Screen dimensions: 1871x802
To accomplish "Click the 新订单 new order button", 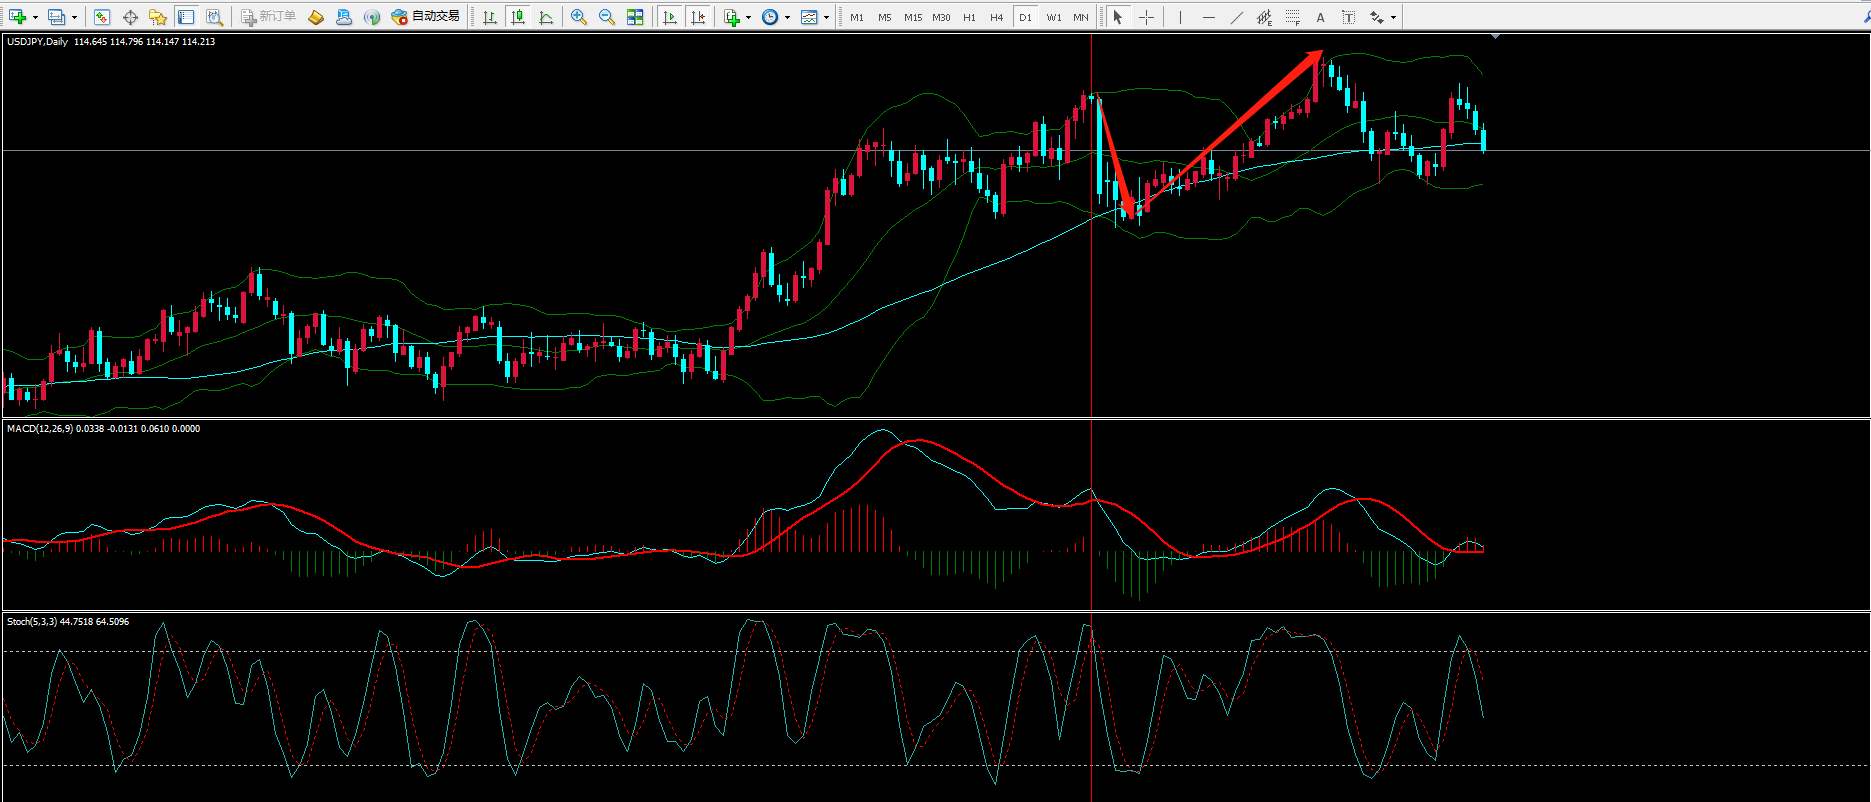I will [x=268, y=17].
